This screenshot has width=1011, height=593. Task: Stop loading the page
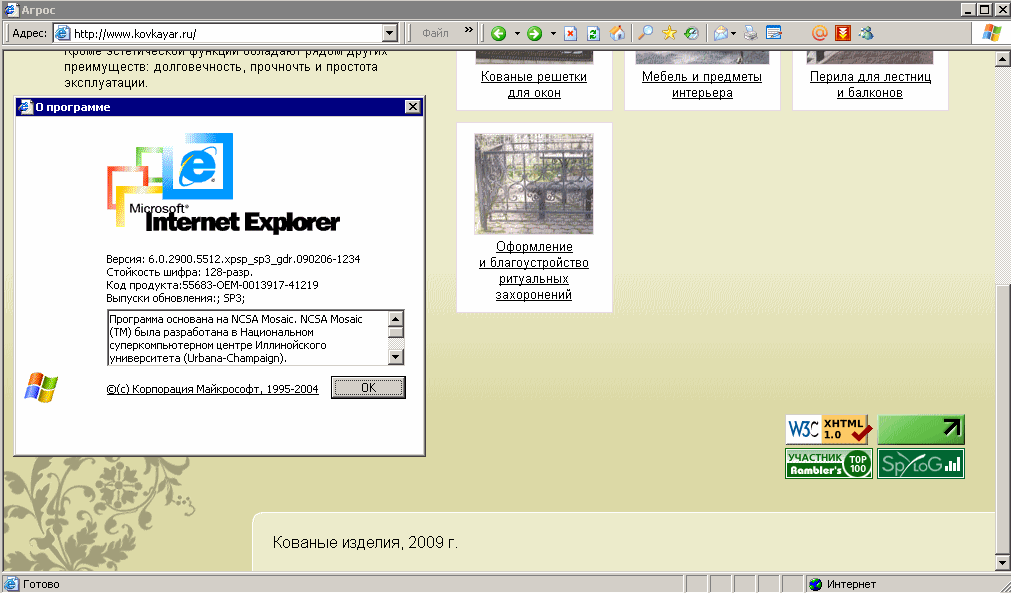pyautogui.click(x=570, y=33)
